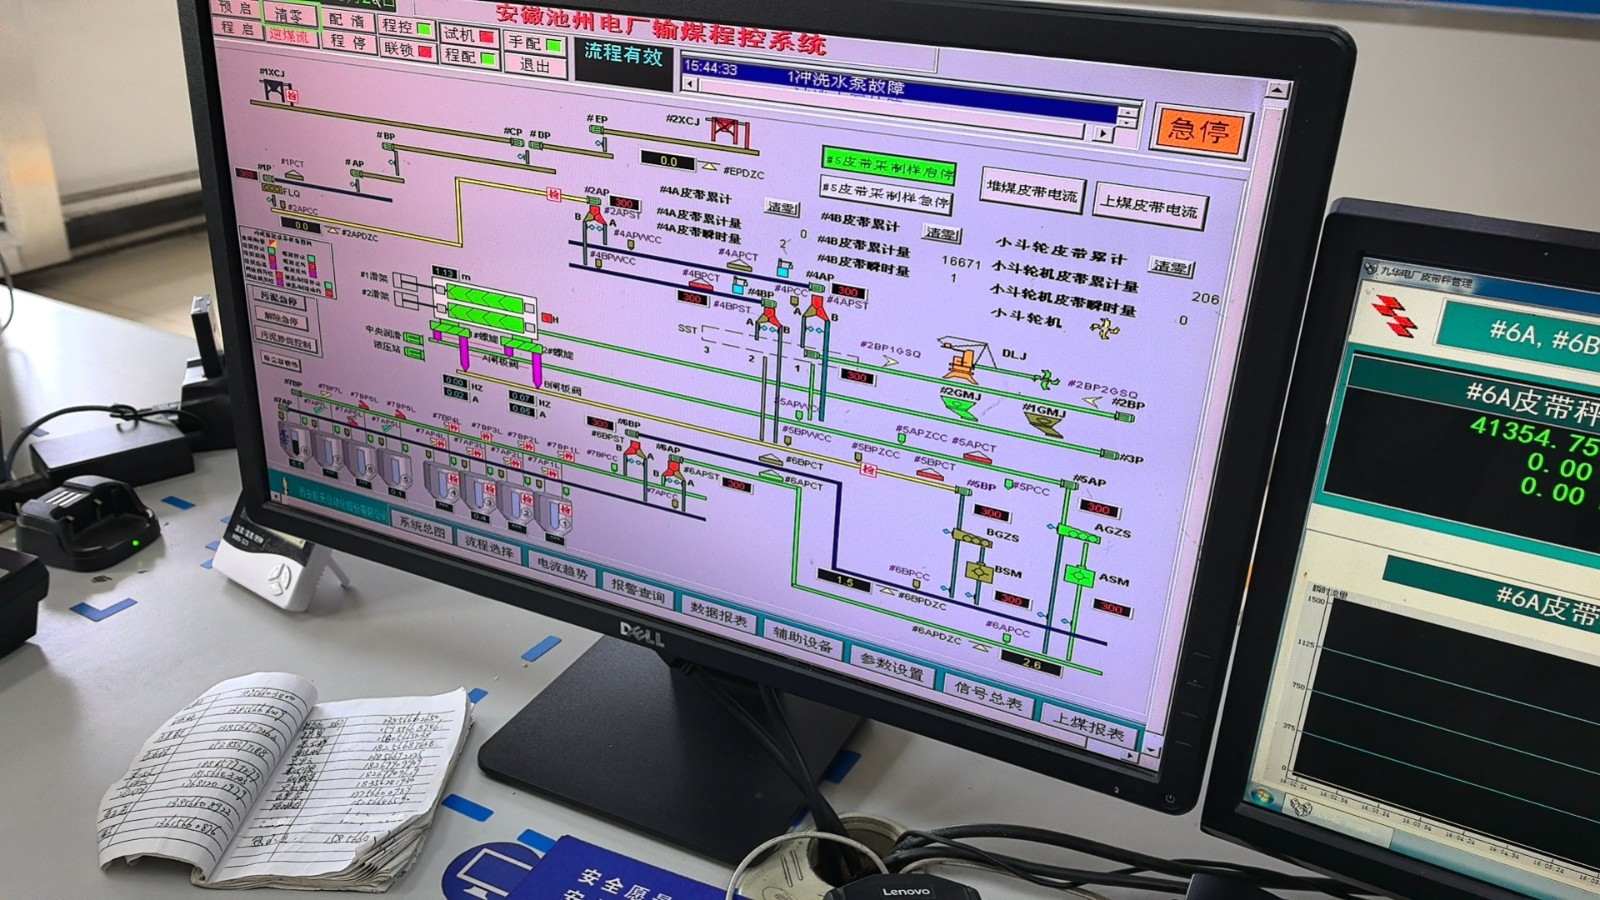1600x900 pixels.
Task: Click the #4AP diverter chute icon
Action: click(x=816, y=307)
